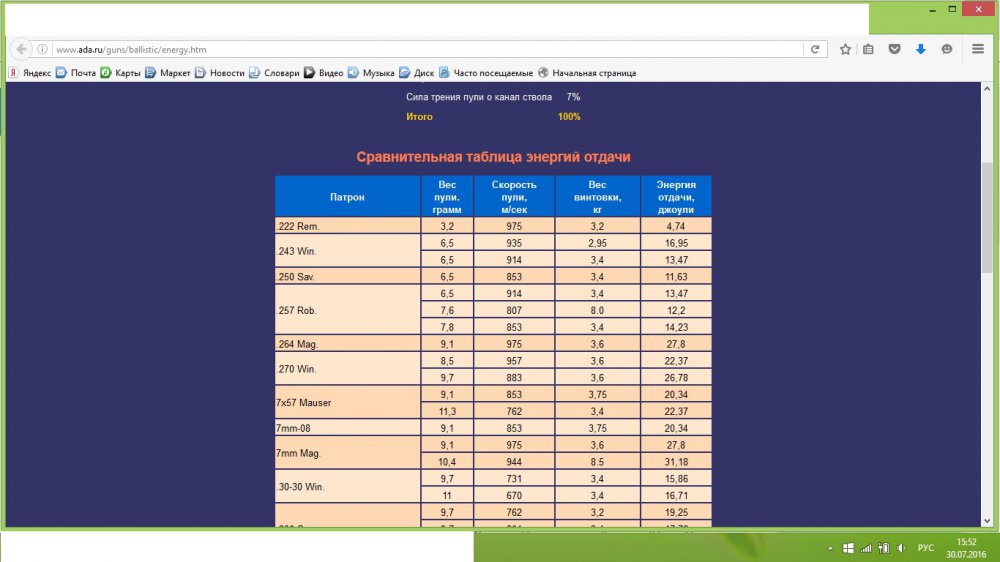Open the bookmarks list icon
The width and height of the screenshot is (1000, 562).
coord(869,49)
